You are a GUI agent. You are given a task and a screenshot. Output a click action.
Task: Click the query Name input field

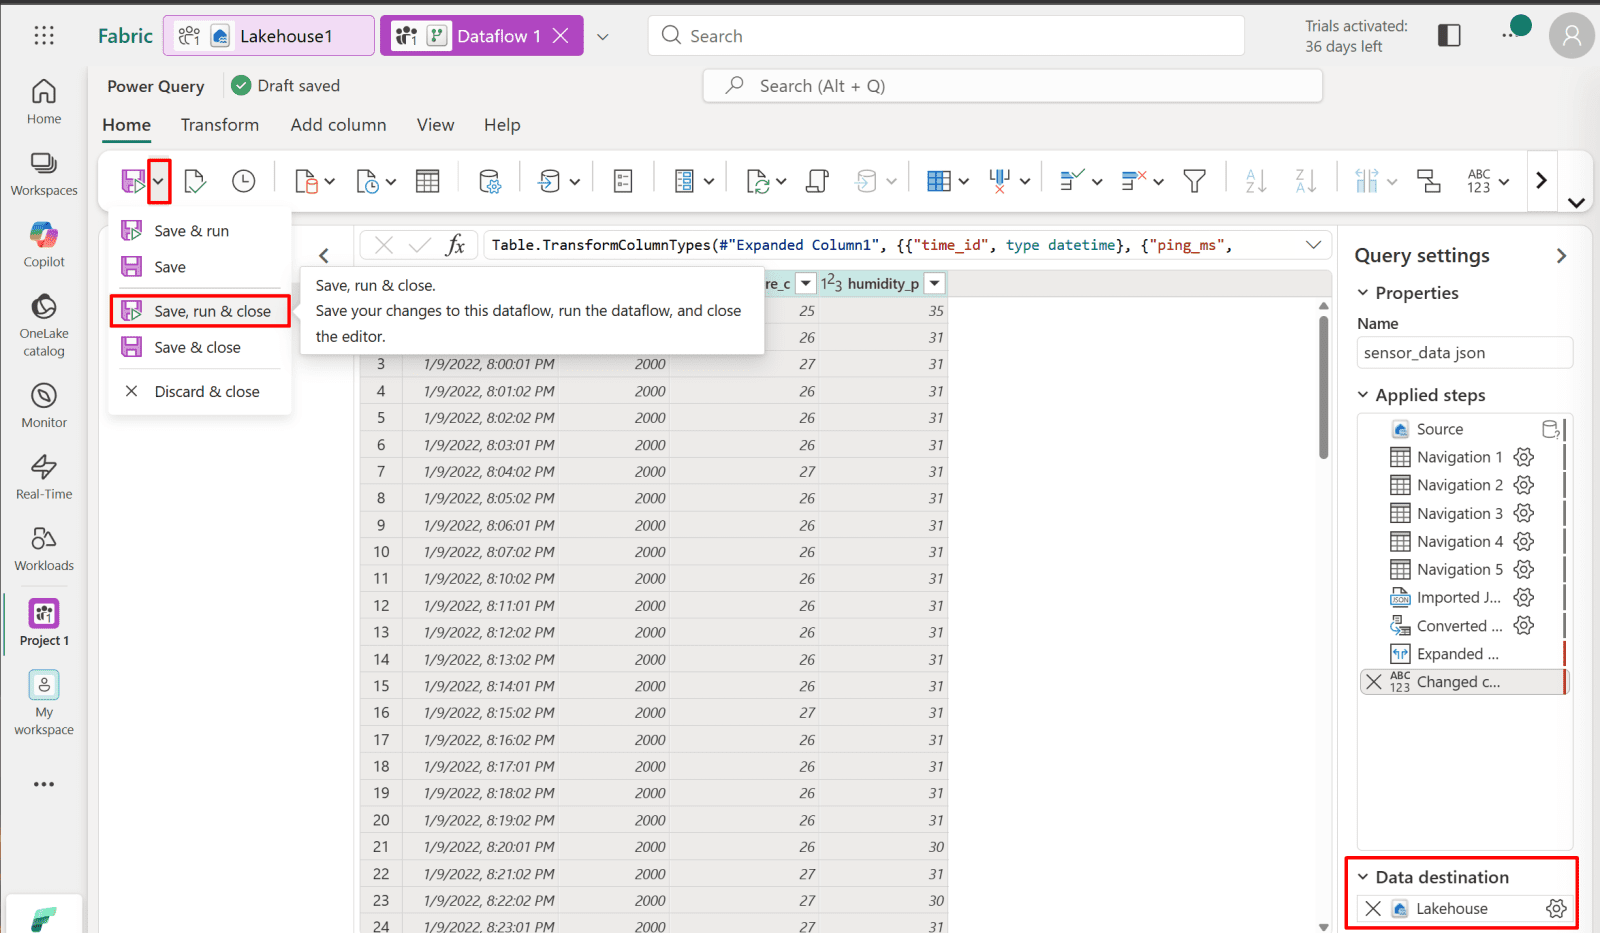click(x=1464, y=353)
